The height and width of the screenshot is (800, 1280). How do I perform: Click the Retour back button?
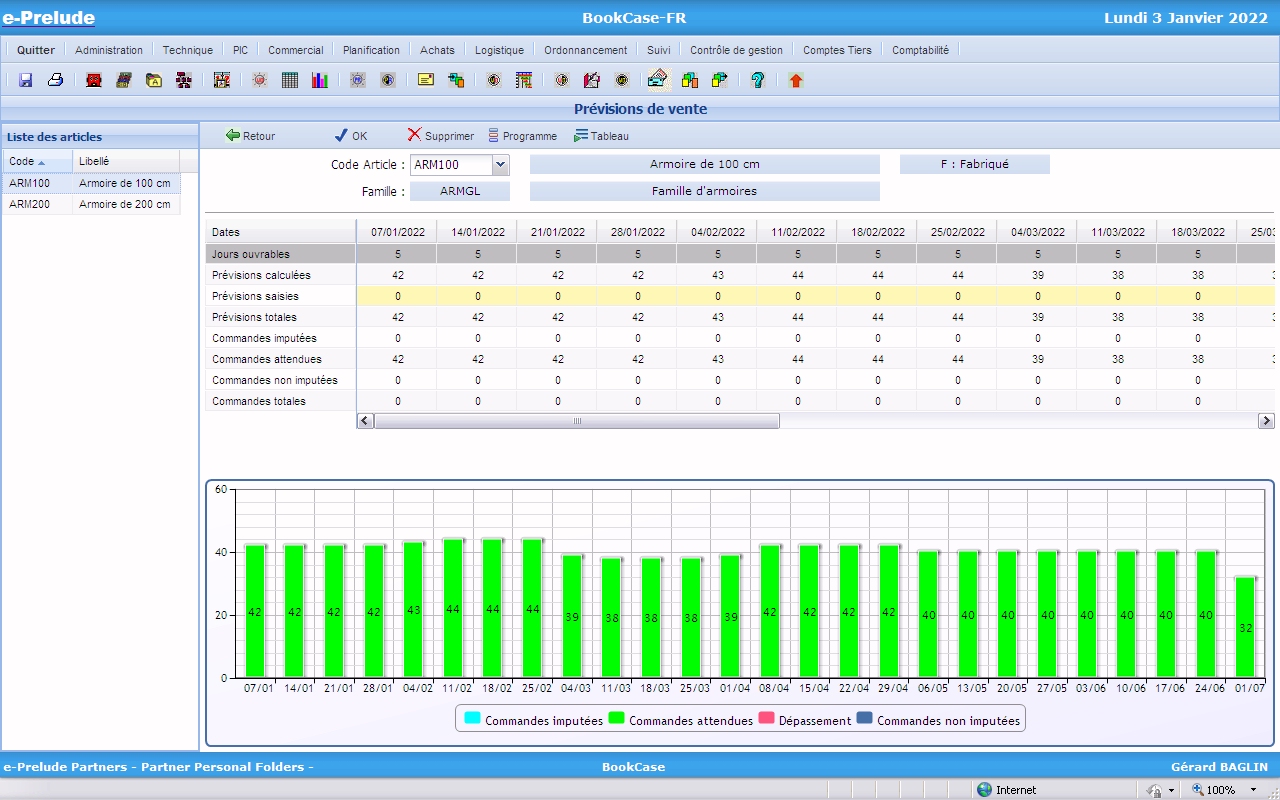pos(250,136)
